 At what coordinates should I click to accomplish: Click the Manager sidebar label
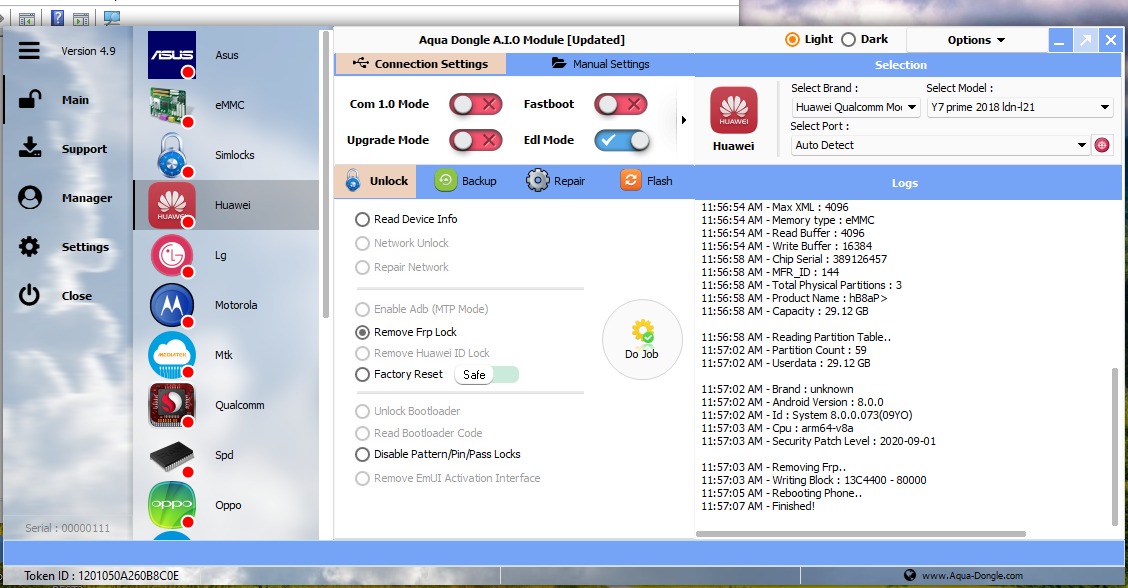[87, 198]
